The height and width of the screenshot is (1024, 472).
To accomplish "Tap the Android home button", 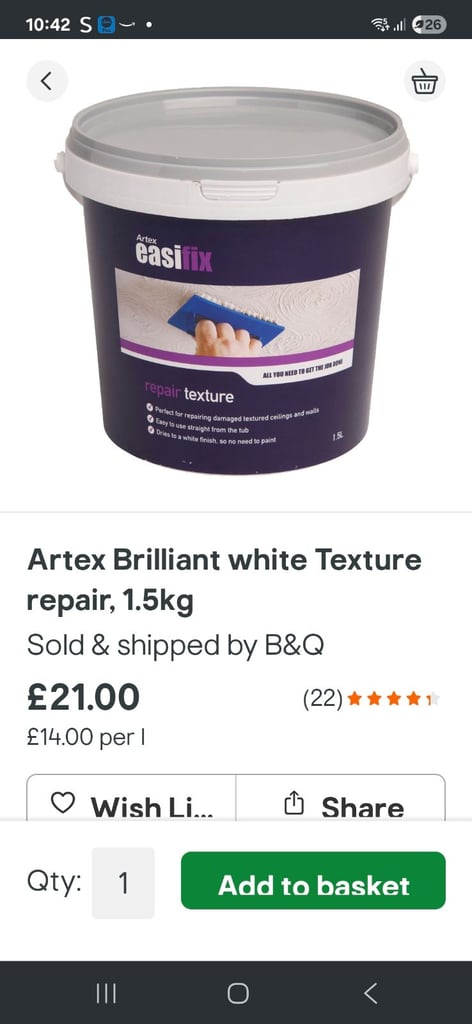I will [238, 993].
